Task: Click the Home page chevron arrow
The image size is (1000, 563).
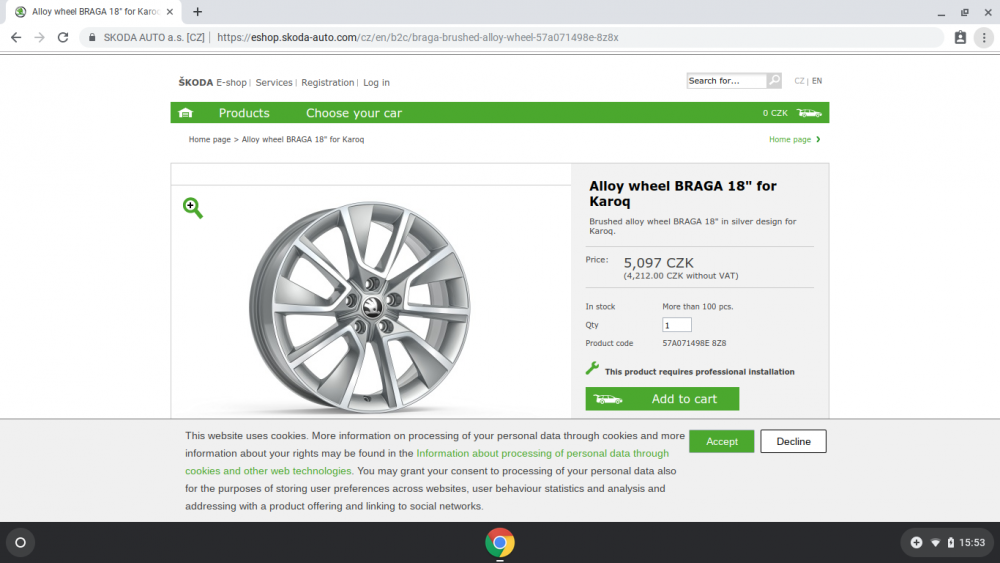Action: click(818, 139)
